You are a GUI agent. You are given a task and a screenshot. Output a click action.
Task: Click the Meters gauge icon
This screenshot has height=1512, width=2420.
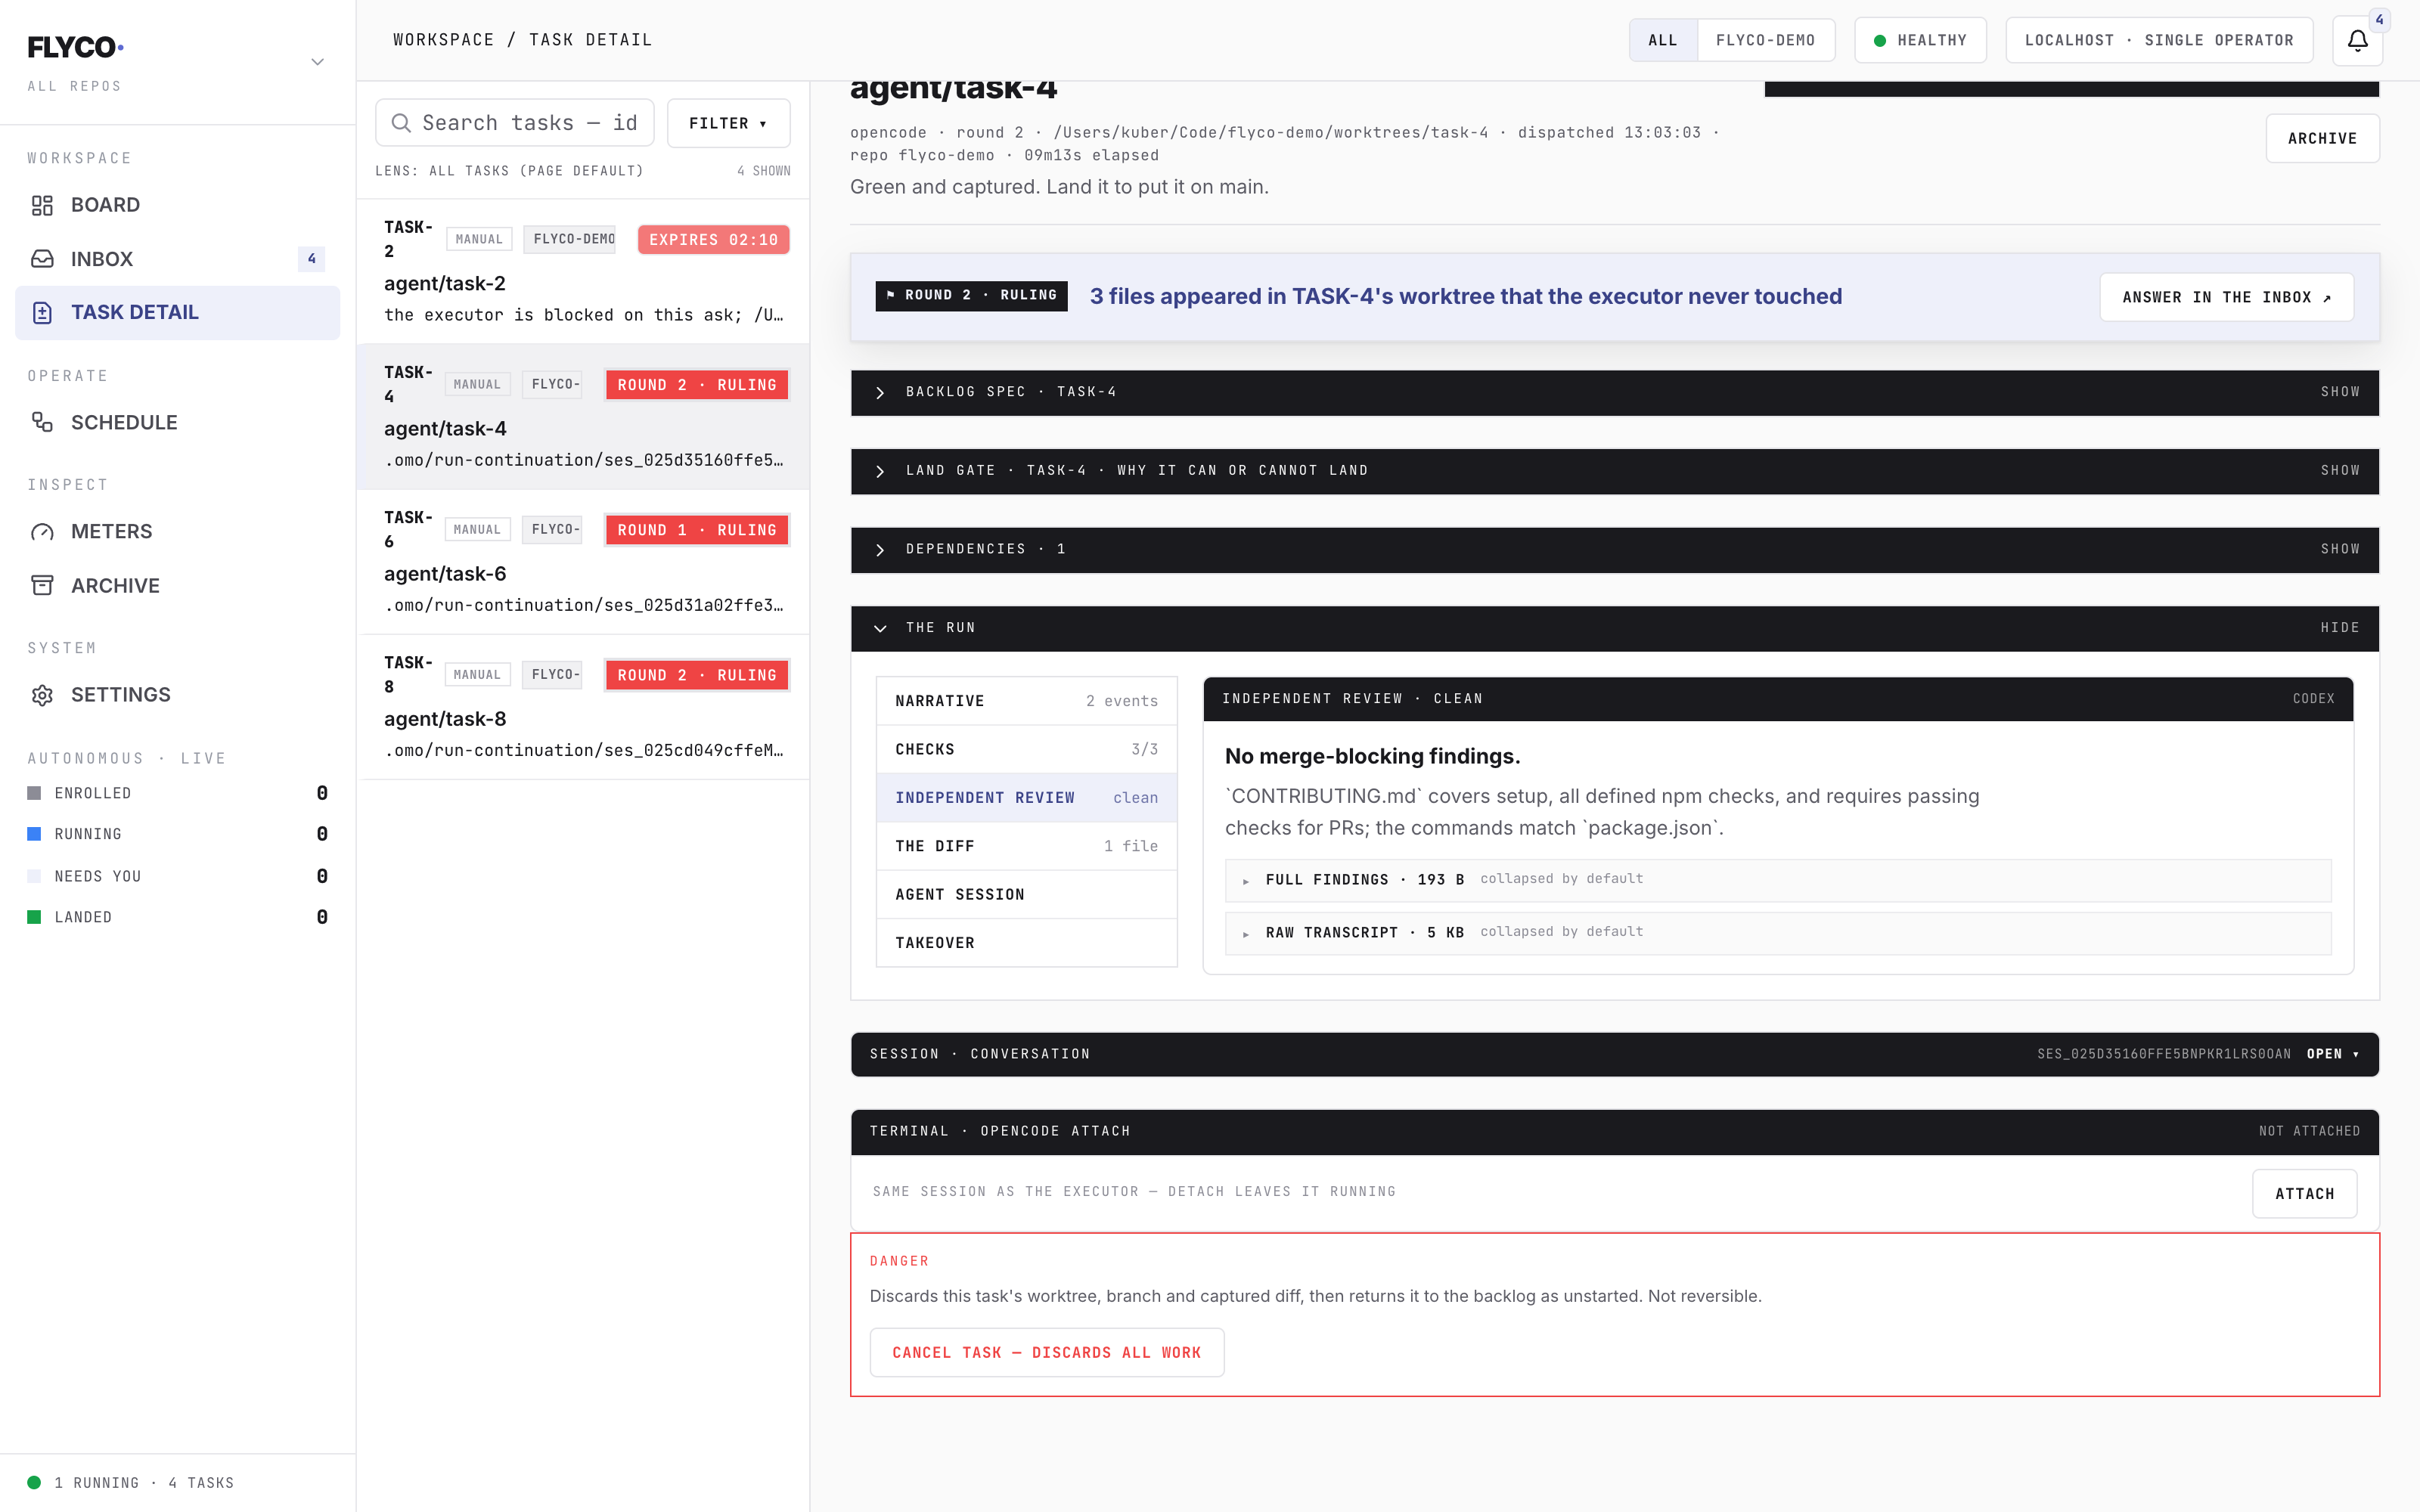42,532
